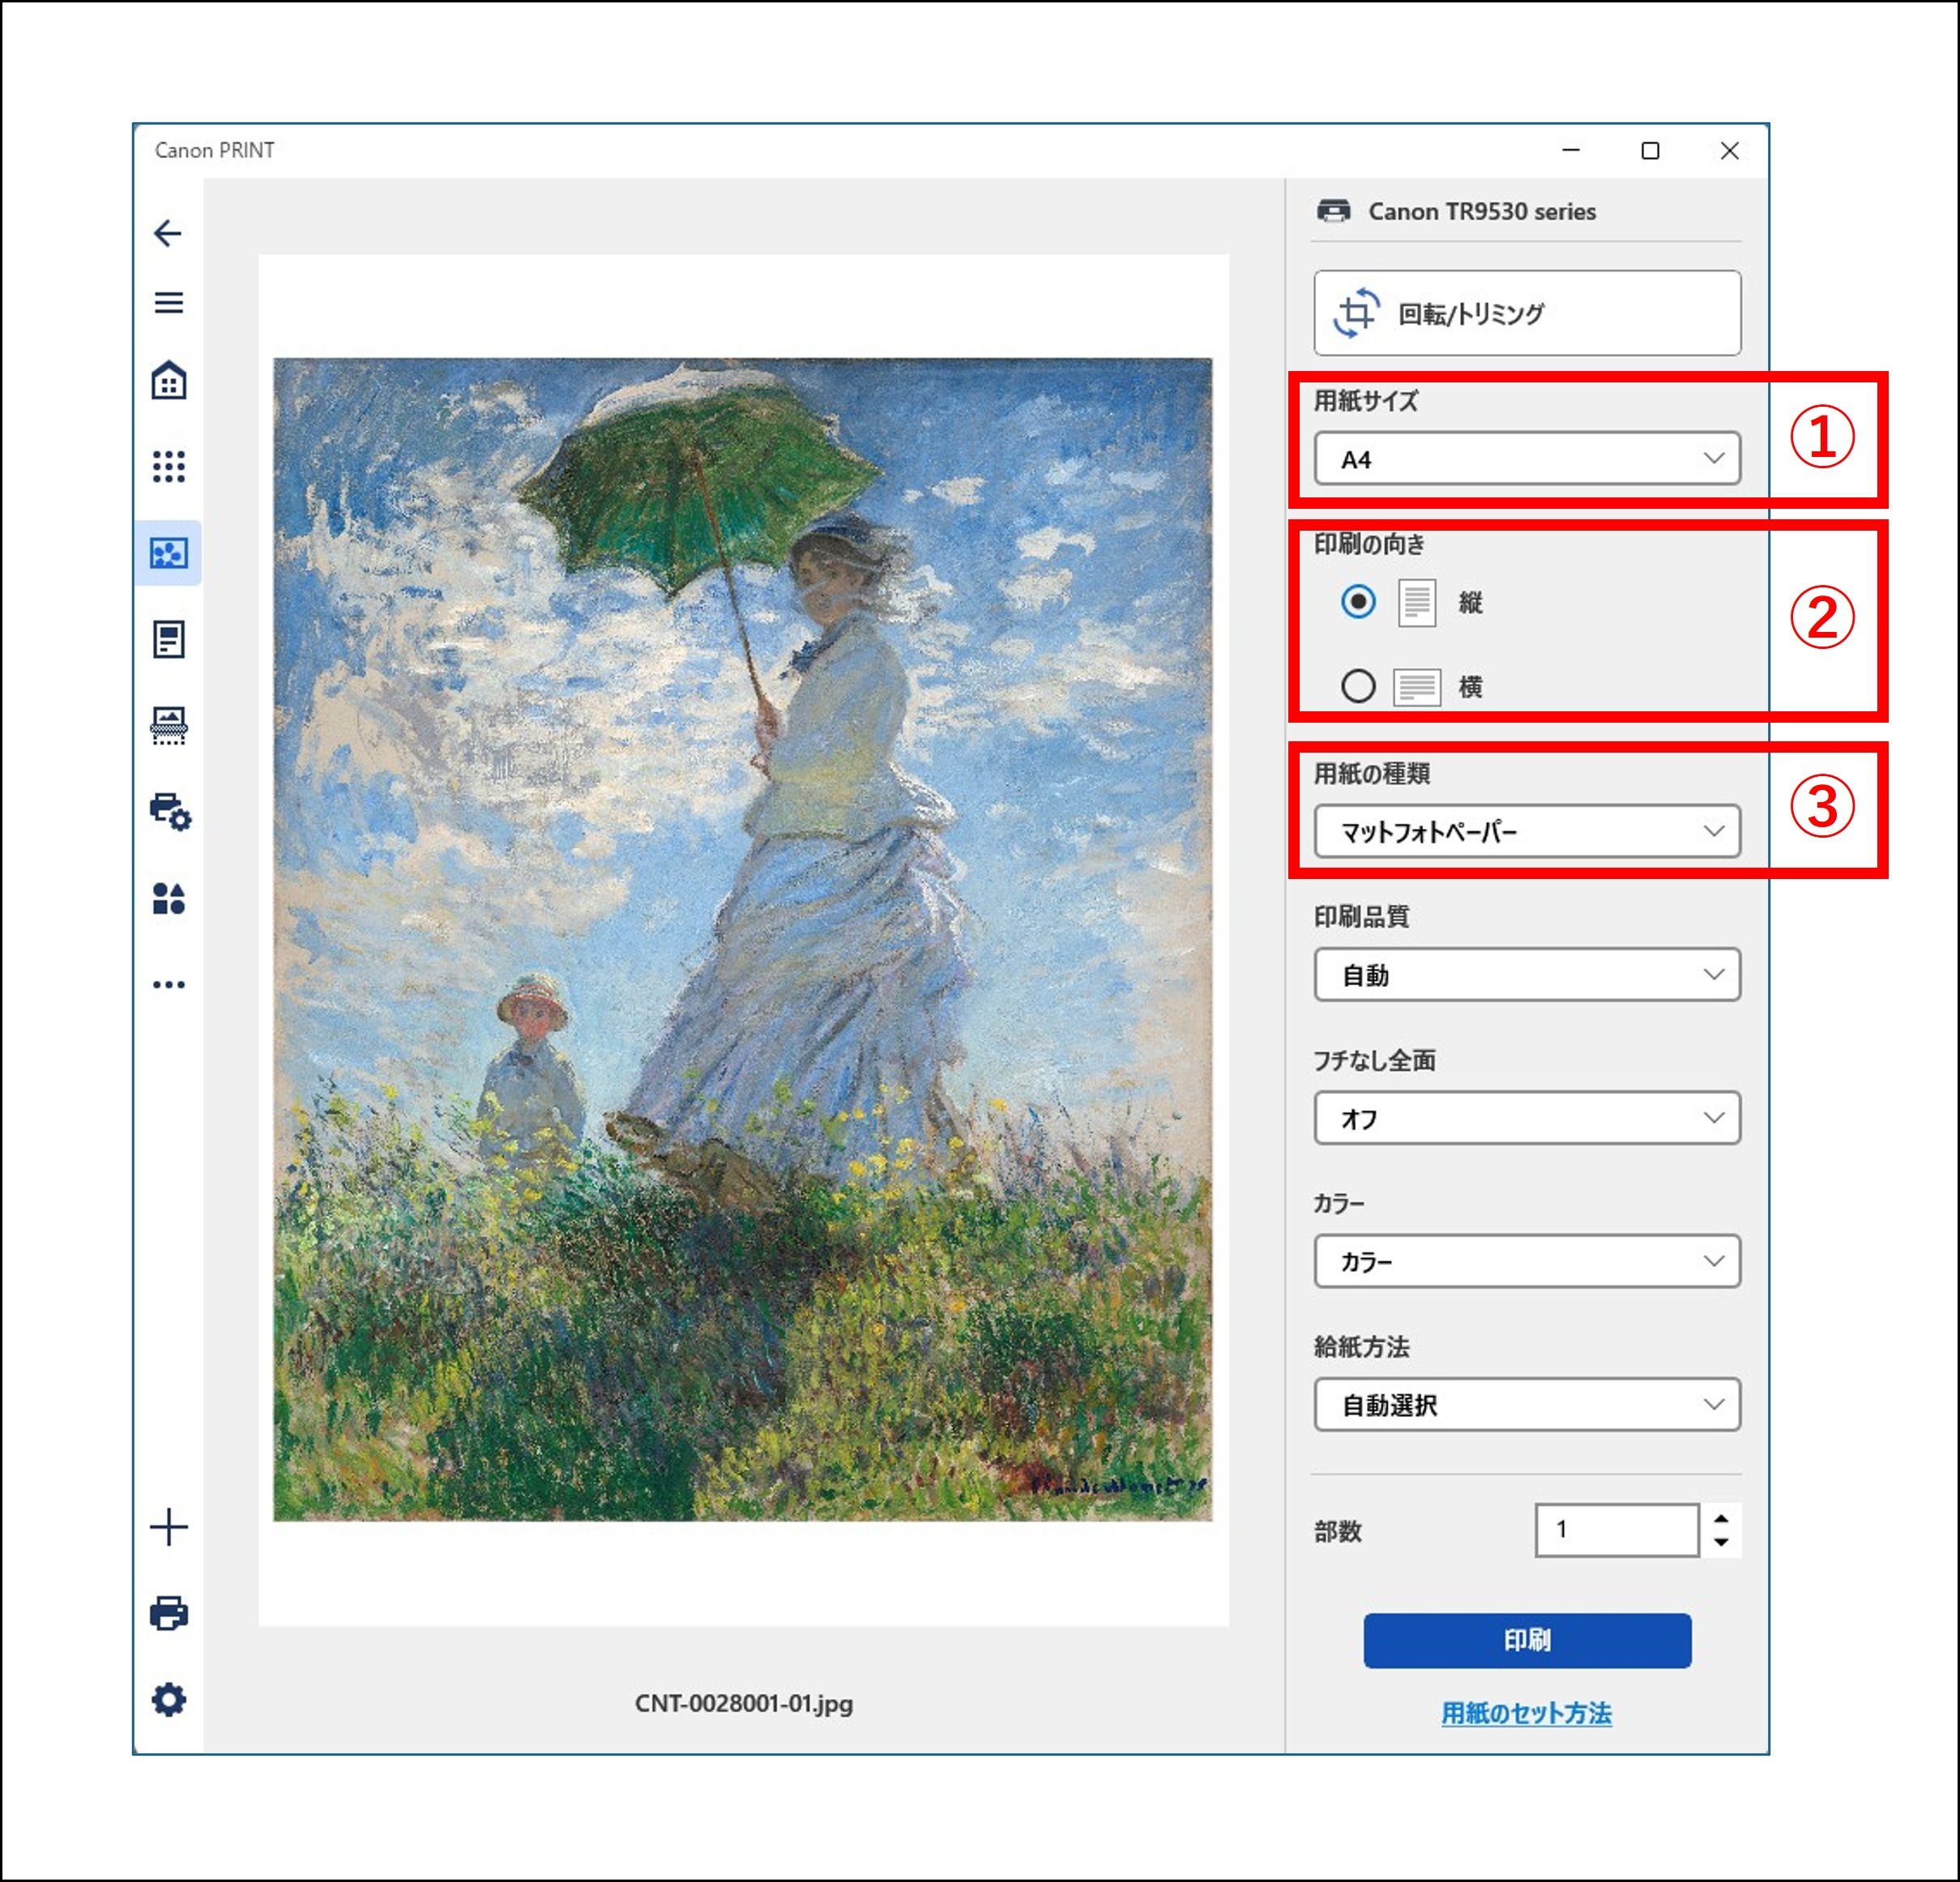Open the scan icon in sidebar
Viewport: 1960px width, 1882px height.
pos(168,725)
